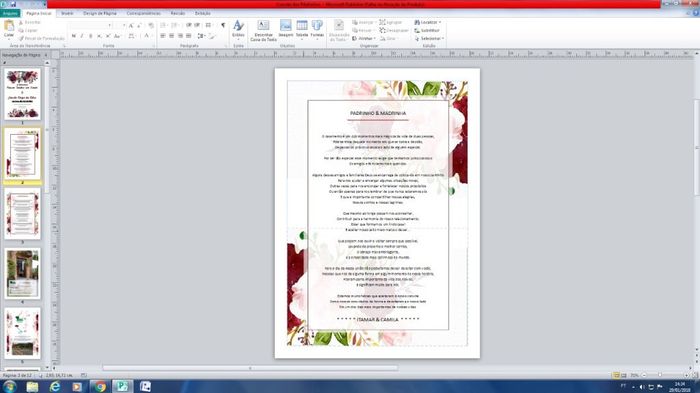700x393 pixels.
Task: Open the Estilos gallery
Action: [238, 29]
